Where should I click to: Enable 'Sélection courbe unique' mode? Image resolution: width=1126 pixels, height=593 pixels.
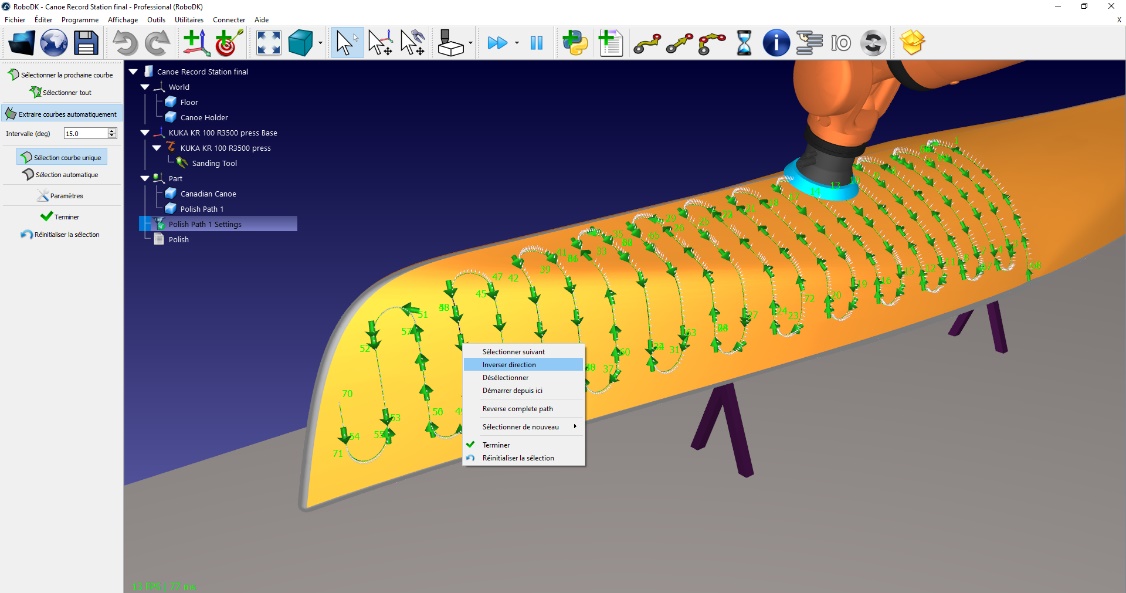61,158
